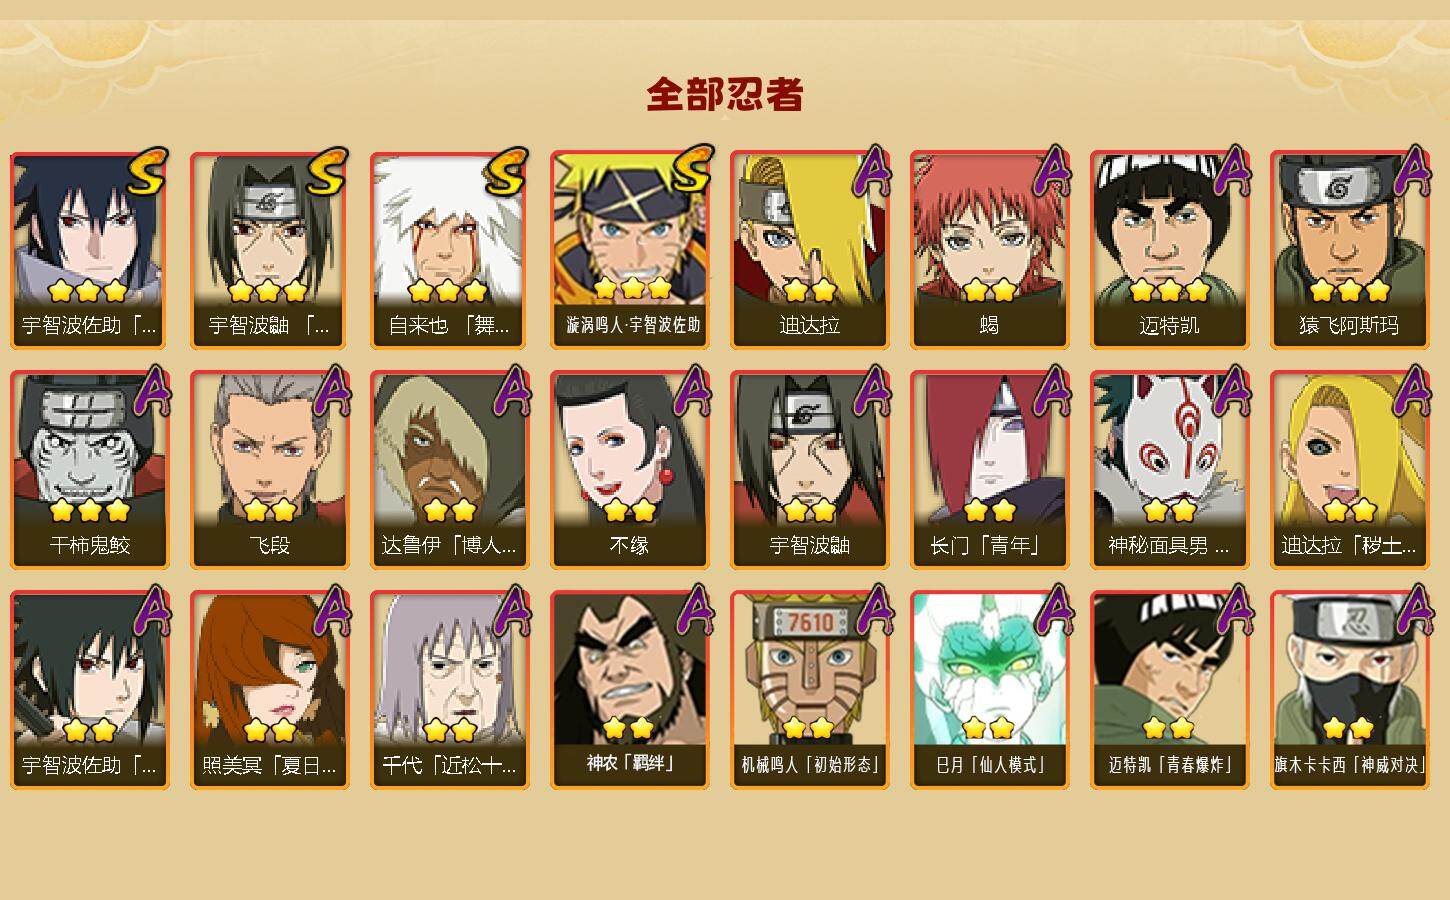The width and height of the screenshot is (1450, 900).
Task: Click the S-rank badge on 自来也 card
Action: (506, 172)
